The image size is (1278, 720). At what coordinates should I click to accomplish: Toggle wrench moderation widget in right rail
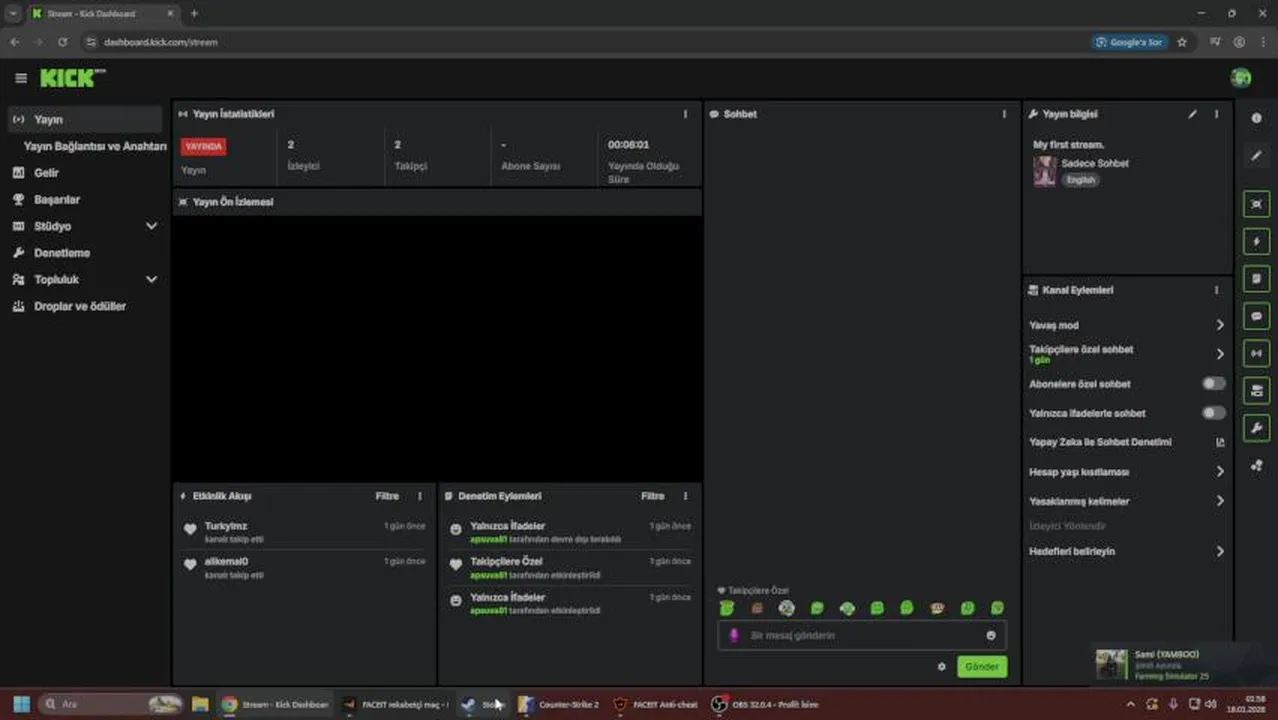1256,428
